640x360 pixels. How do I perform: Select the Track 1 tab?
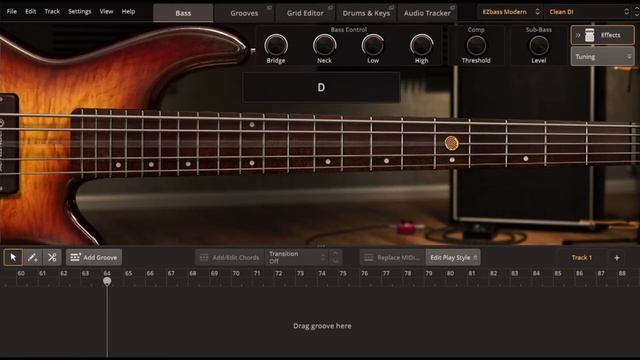pos(582,258)
